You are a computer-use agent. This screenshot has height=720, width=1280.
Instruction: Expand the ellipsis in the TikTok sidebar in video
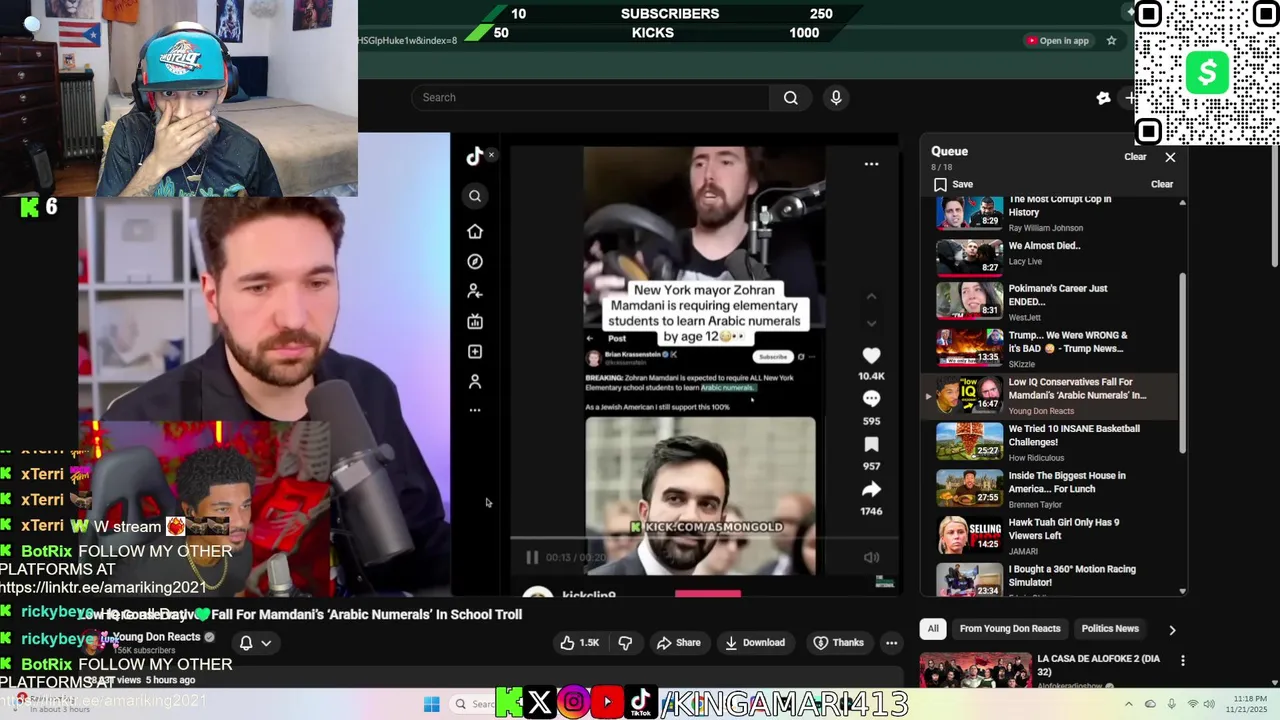coord(475,410)
